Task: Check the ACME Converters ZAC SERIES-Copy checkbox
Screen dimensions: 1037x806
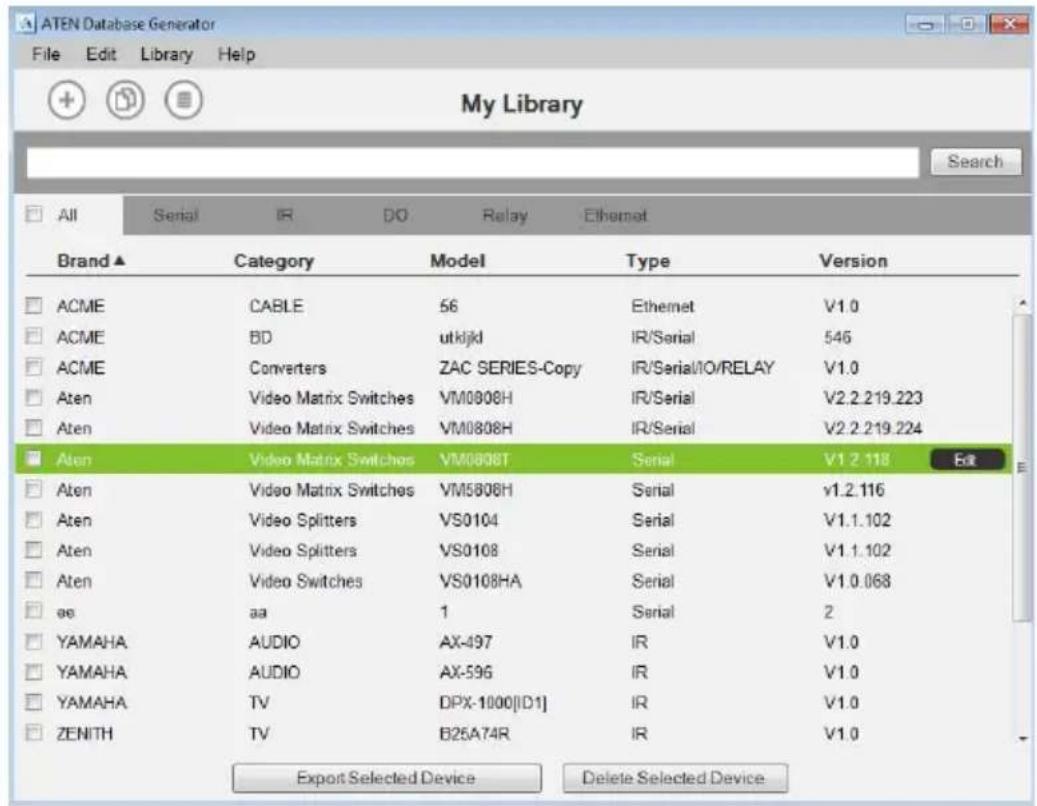Action: point(34,366)
